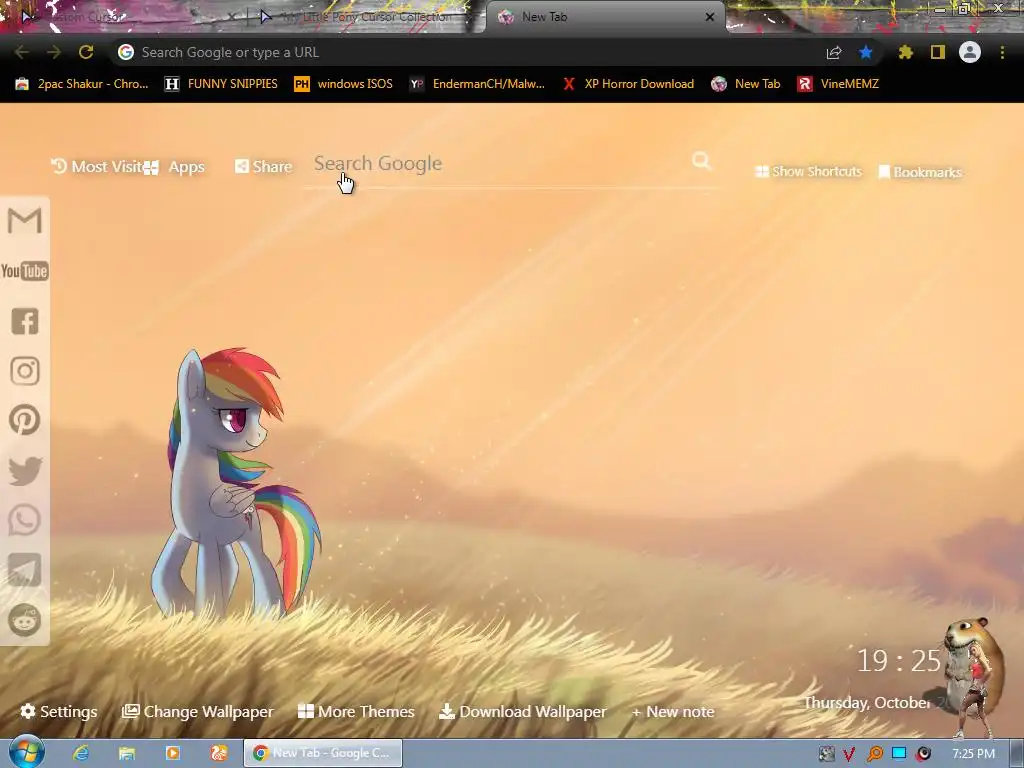Open Chrome three-dot menu
Screen dimensions: 1024x768
(1002, 52)
